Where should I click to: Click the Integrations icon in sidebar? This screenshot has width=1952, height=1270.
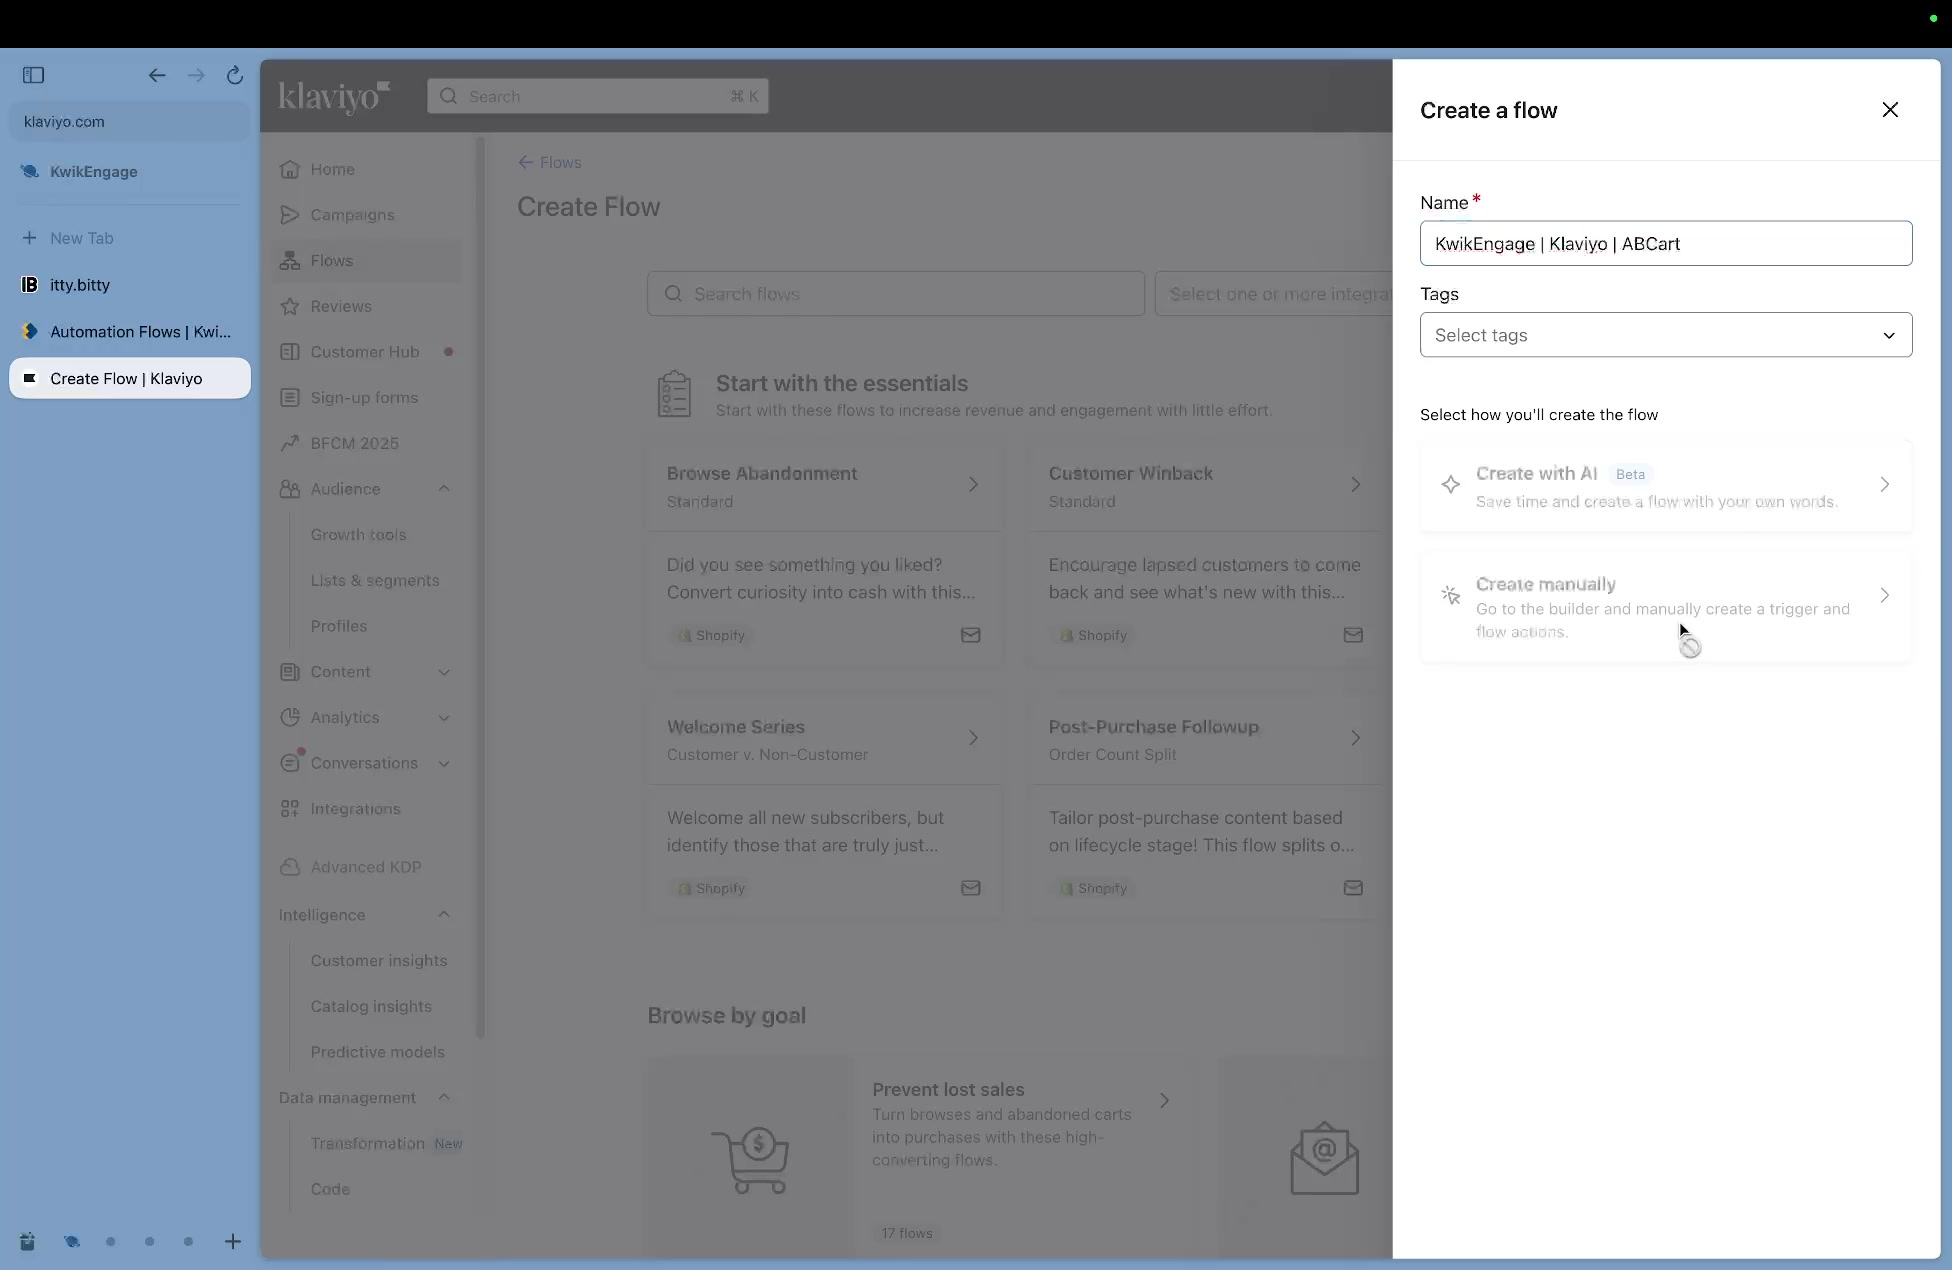click(290, 809)
